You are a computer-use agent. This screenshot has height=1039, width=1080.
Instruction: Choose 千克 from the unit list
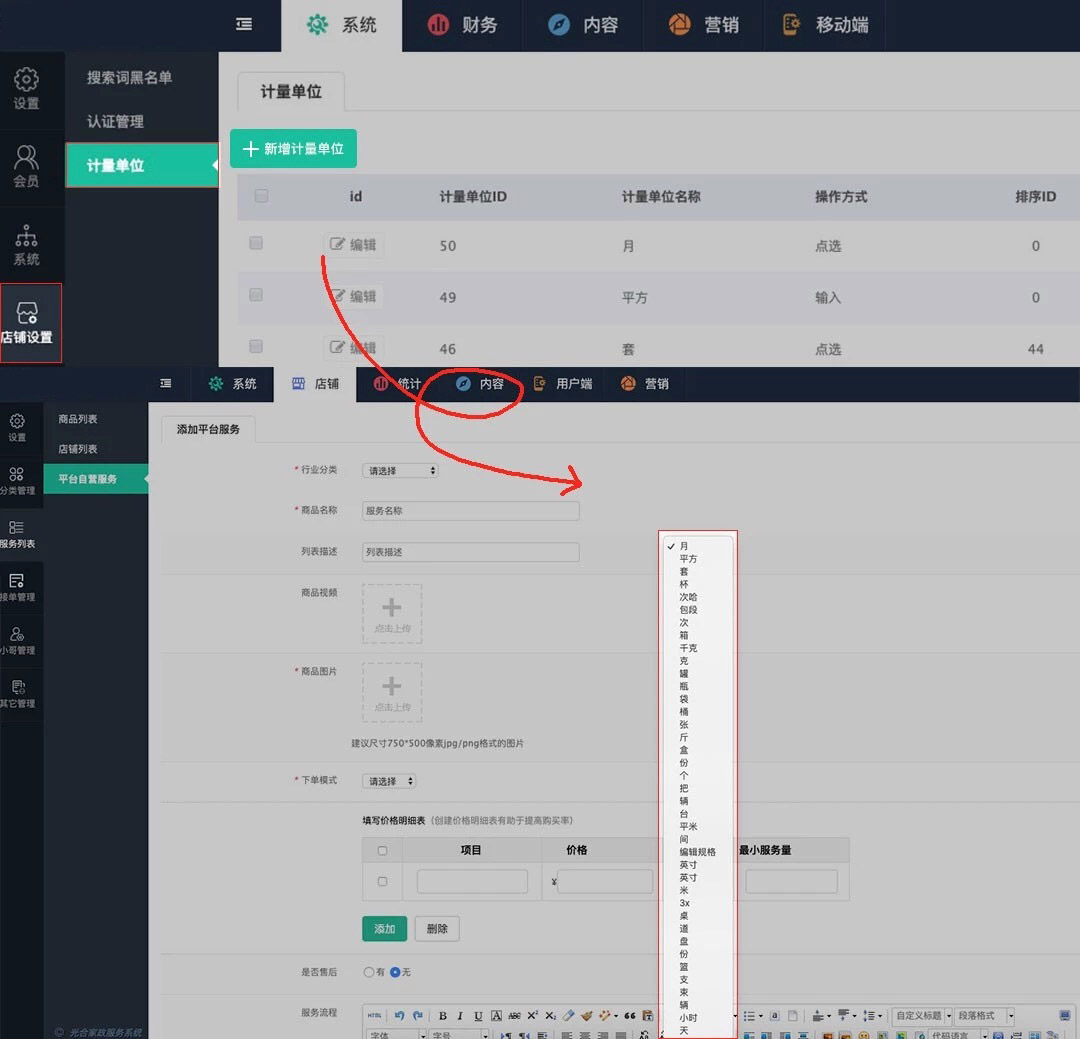click(x=688, y=648)
